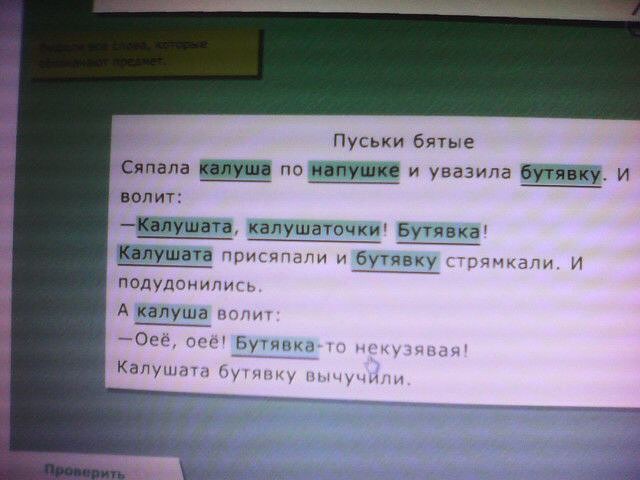
Task: Deselect Калушата before присяпали
Action: (x=165, y=255)
